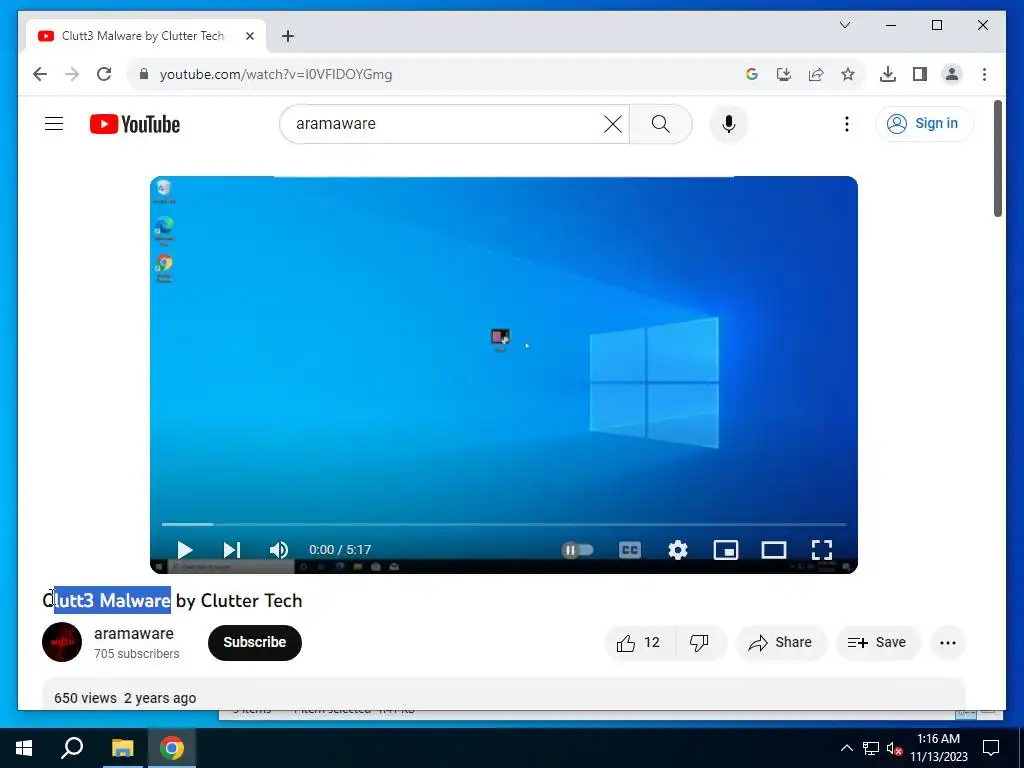Share this page from the address bar
The height and width of the screenshot is (768, 1024).
coord(816,74)
